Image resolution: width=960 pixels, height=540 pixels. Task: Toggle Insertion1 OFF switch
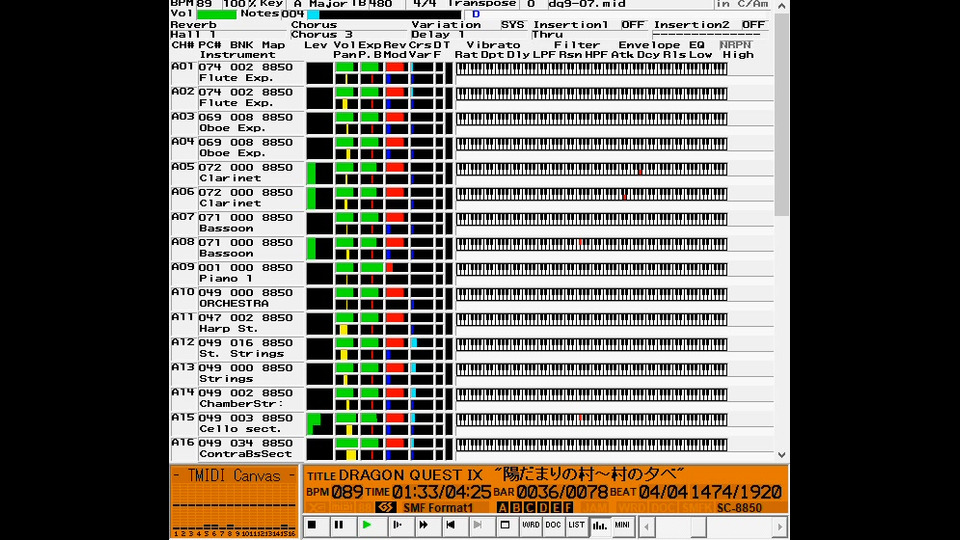(x=633, y=24)
